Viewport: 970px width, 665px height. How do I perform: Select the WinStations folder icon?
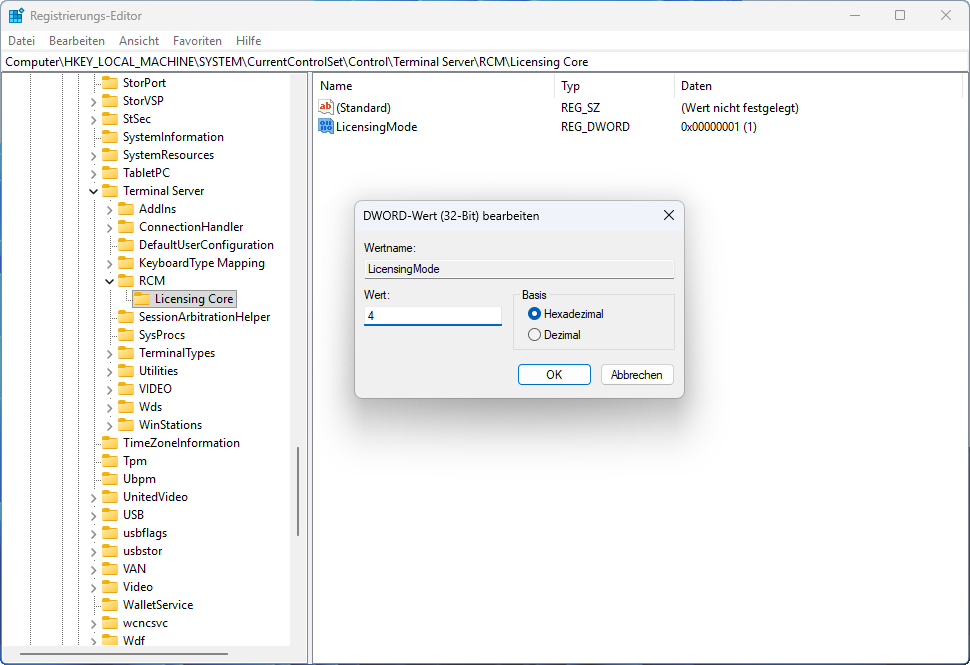[126, 424]
